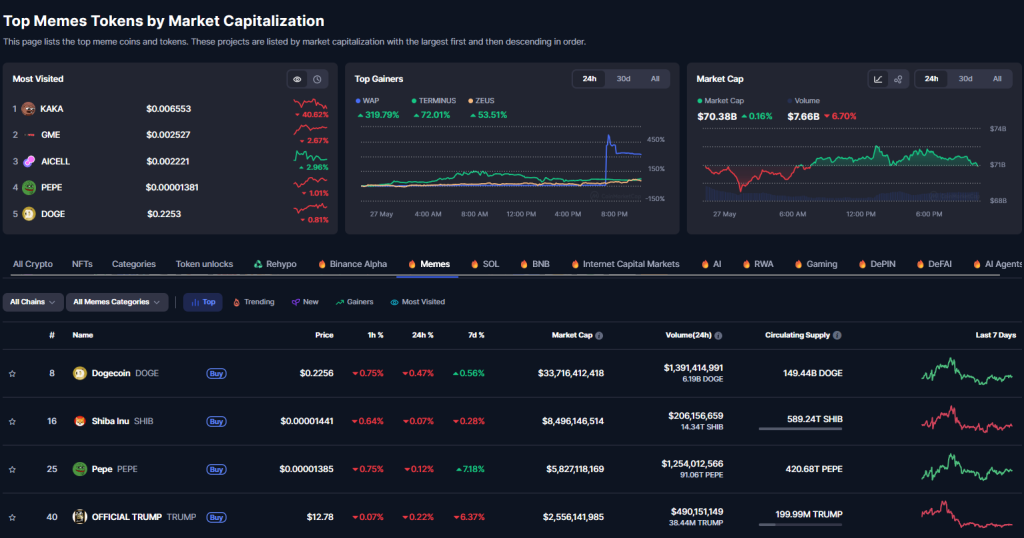This screenshot has height=538, width=1024.
Task: Open the Dogecoin coin page link
Action: [x=116, y=373]
